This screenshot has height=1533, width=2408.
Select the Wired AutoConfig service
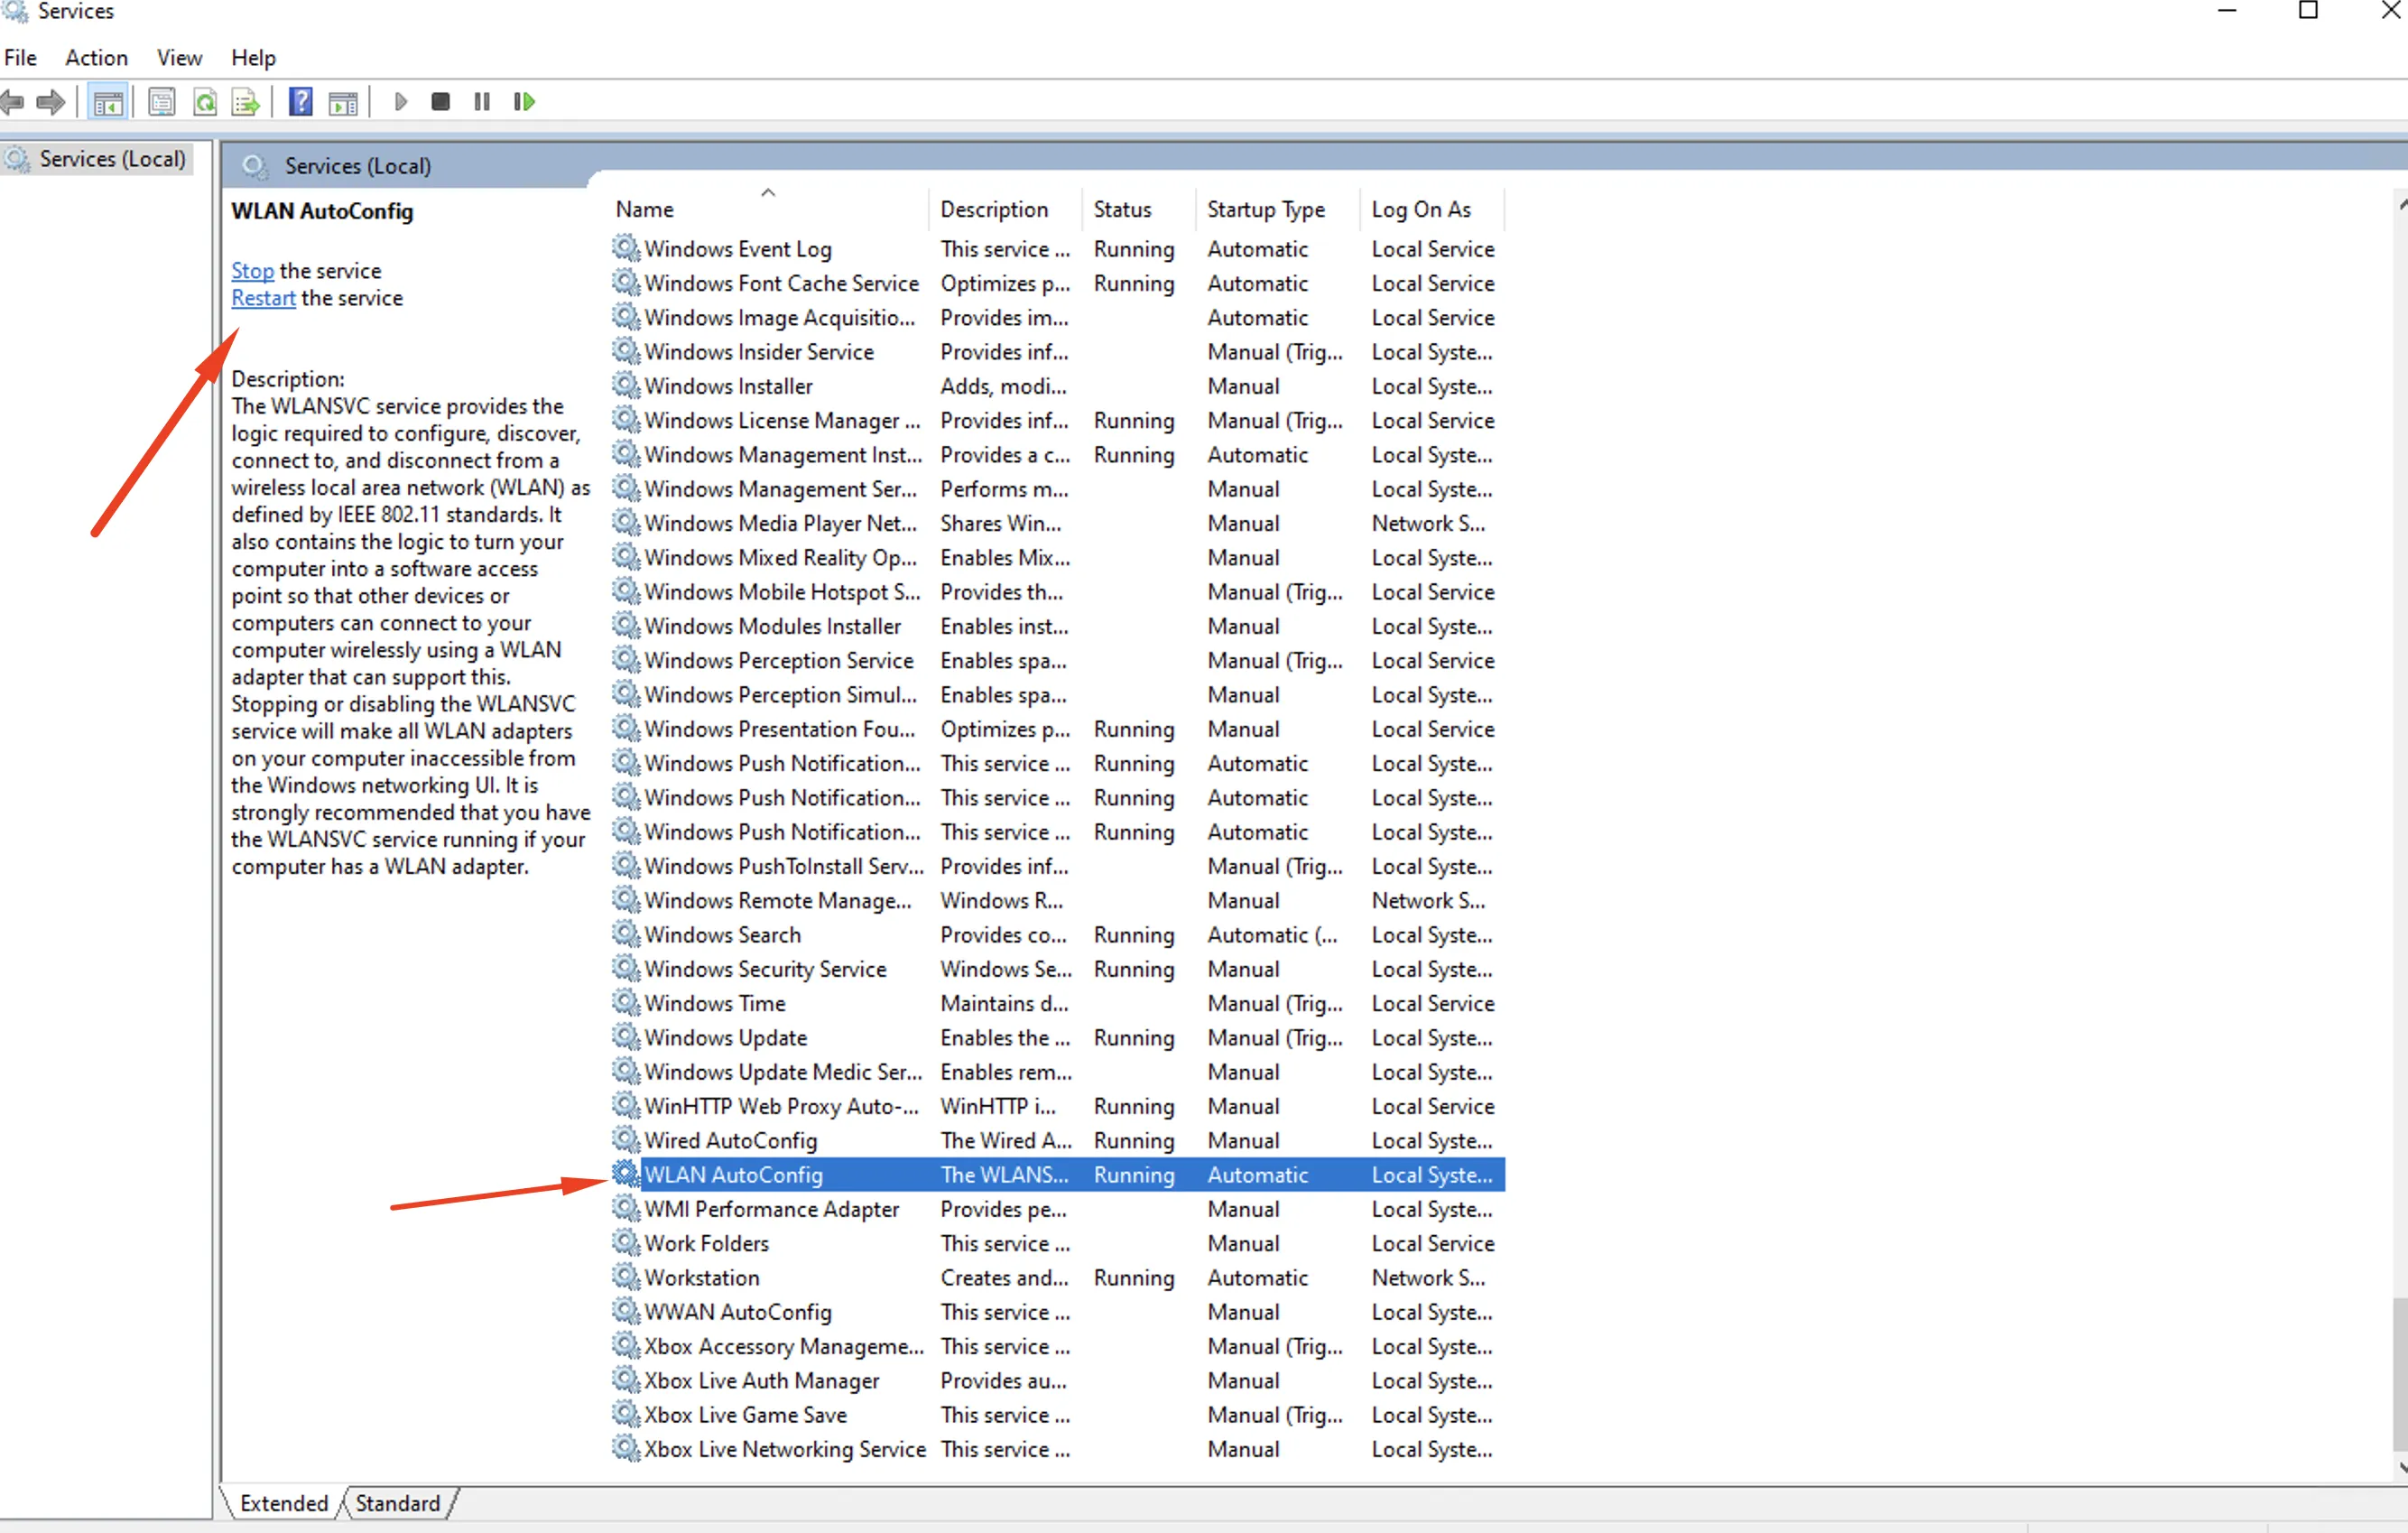tap(1058, 1140)
